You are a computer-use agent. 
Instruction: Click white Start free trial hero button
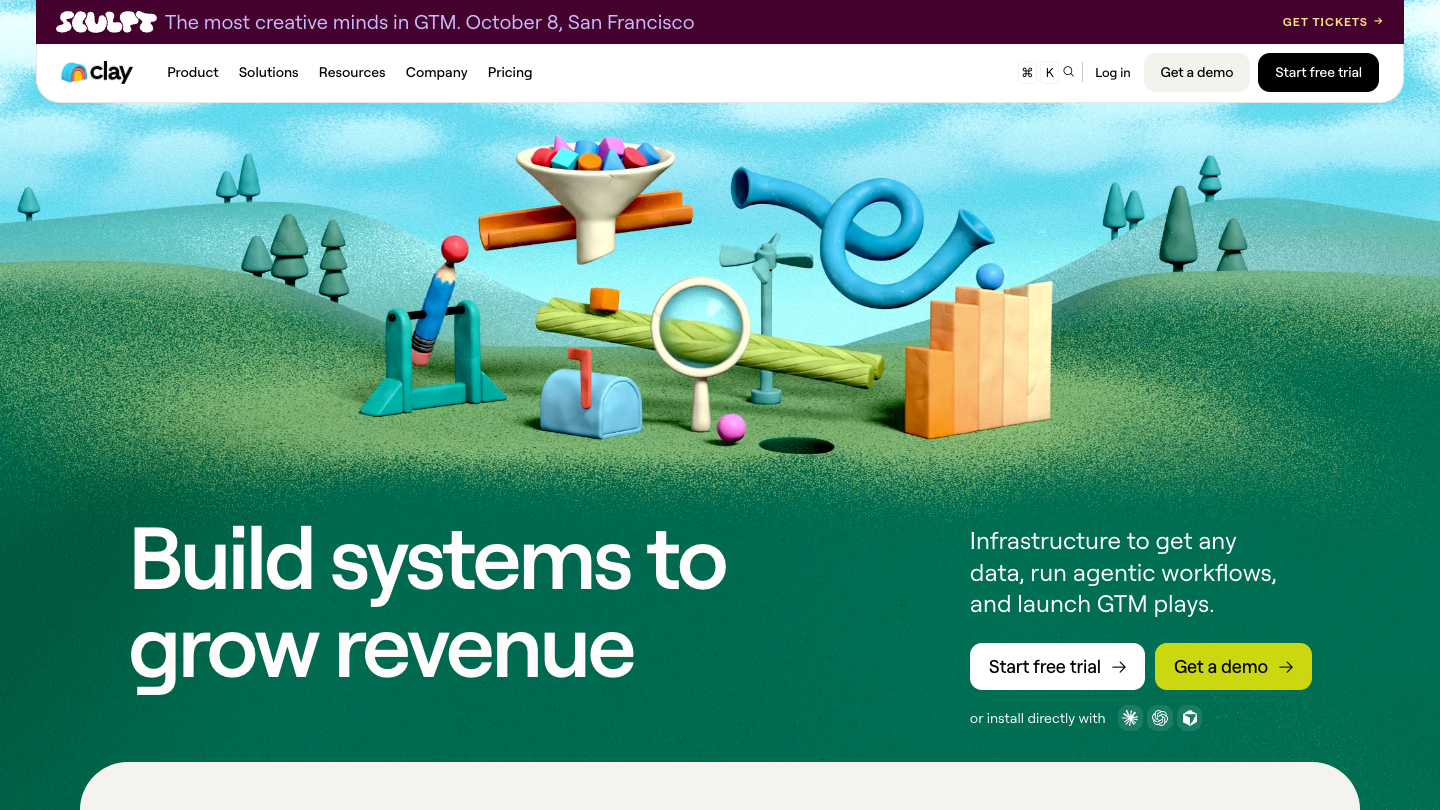click(1057, 666)
